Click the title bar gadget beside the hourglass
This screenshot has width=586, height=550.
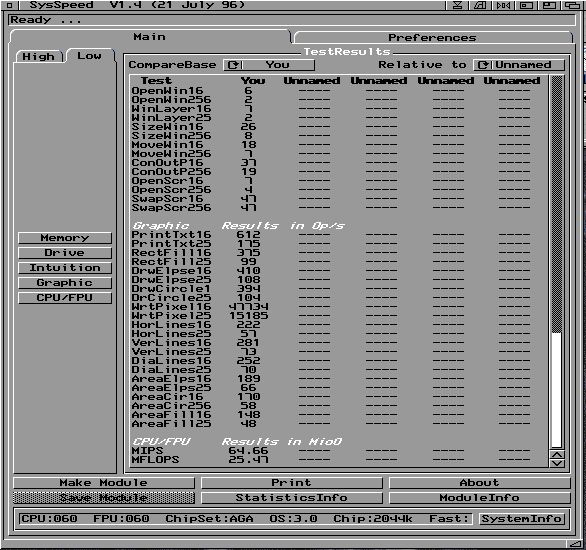480,5
